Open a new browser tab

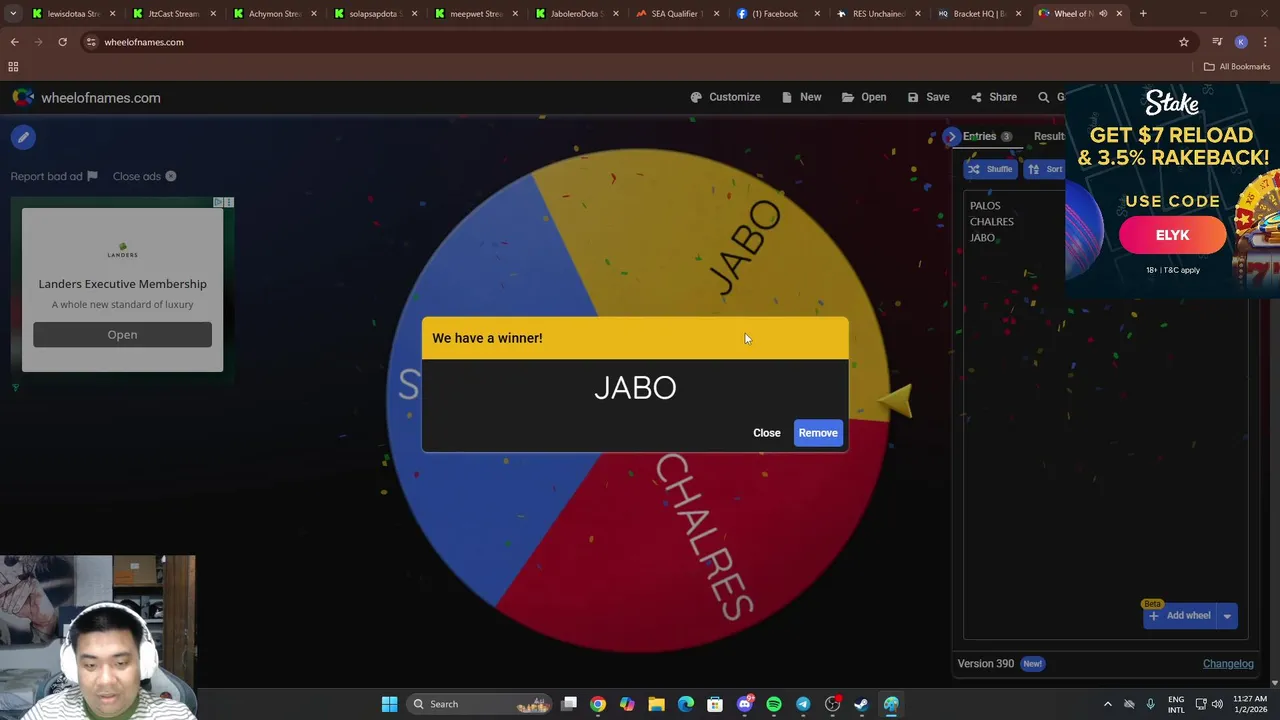pos(1143,14)
